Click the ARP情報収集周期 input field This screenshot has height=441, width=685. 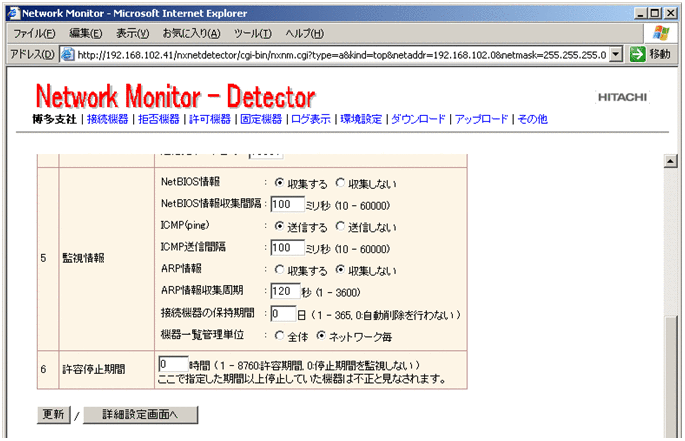pyautogui.click(x=285, y=291)
